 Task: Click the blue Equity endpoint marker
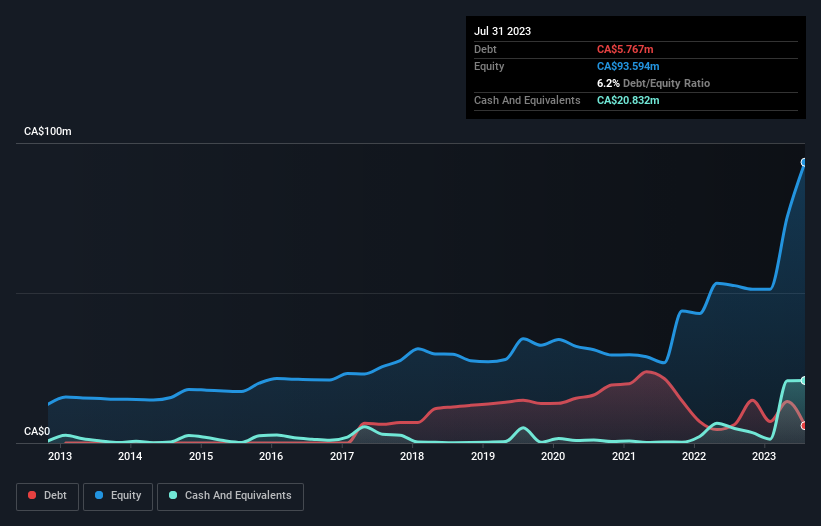pyautogui.click(x=804, y=162)
